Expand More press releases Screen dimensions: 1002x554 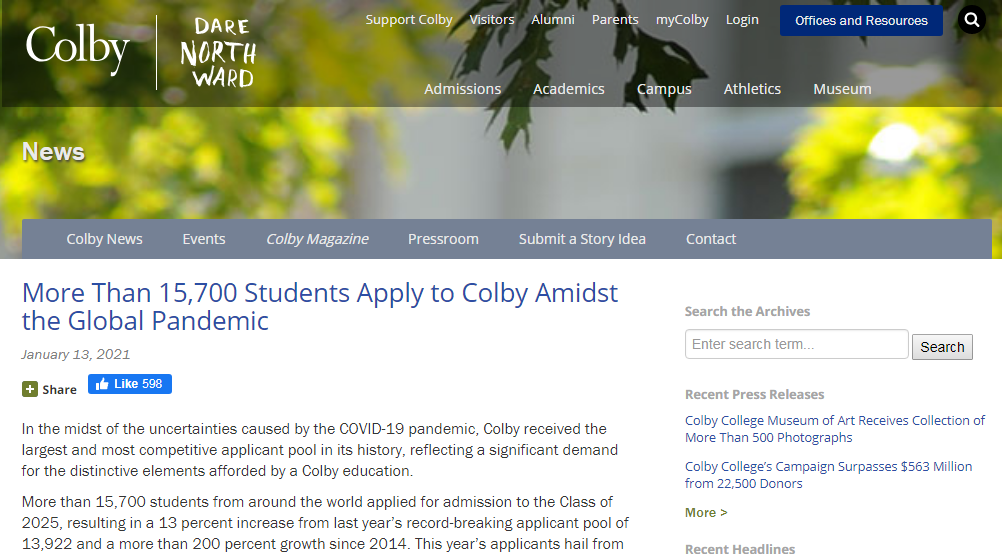706,513
